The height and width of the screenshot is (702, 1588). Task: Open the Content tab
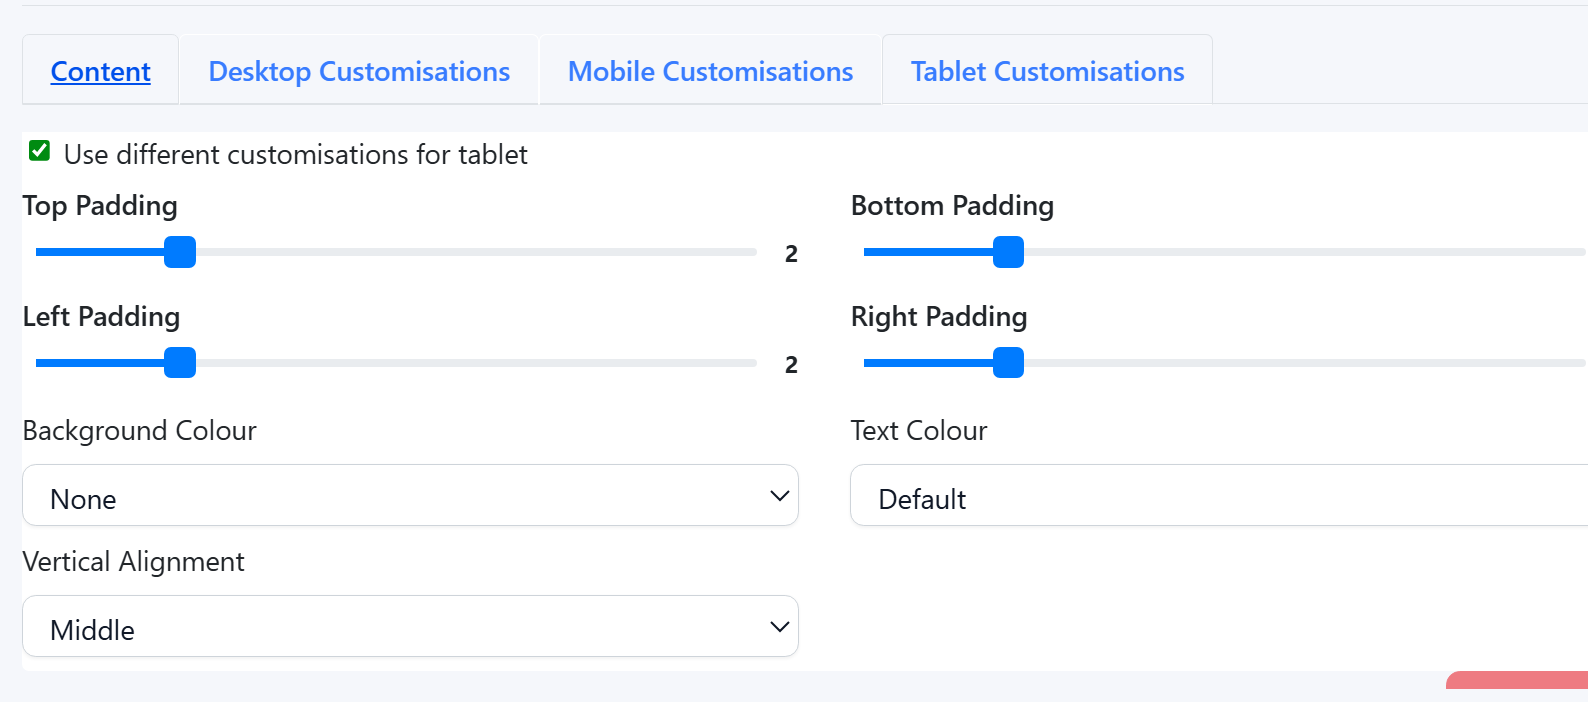(100, 71)
